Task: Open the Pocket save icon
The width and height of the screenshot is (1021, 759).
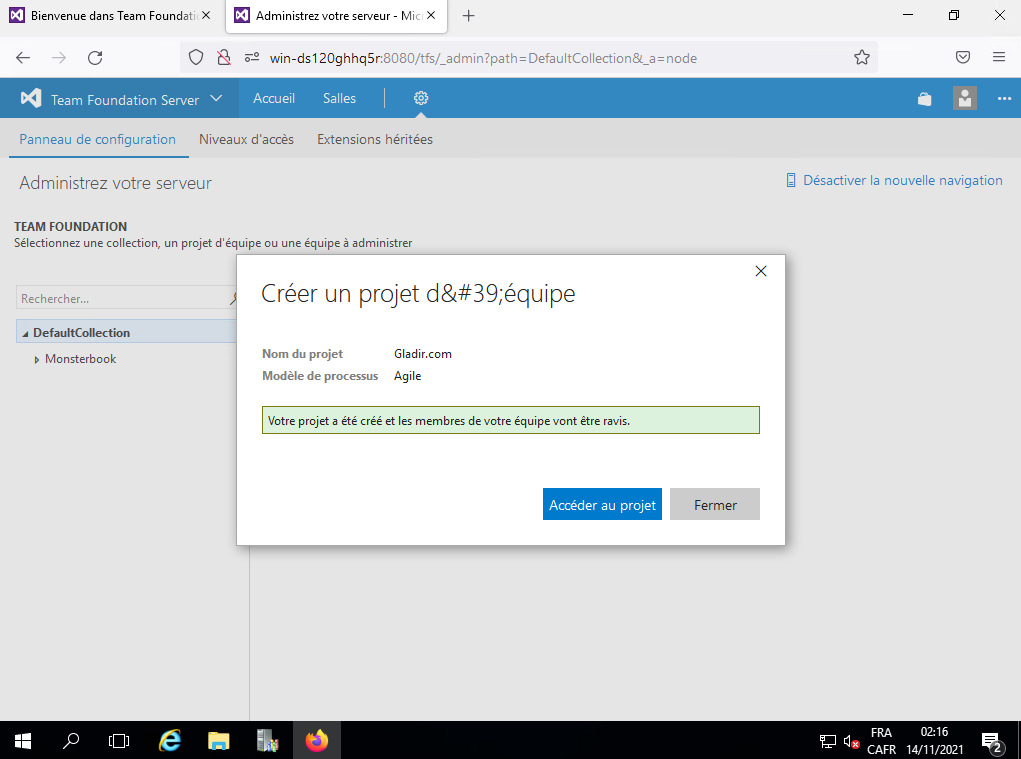Action: [x=963, y=57]
